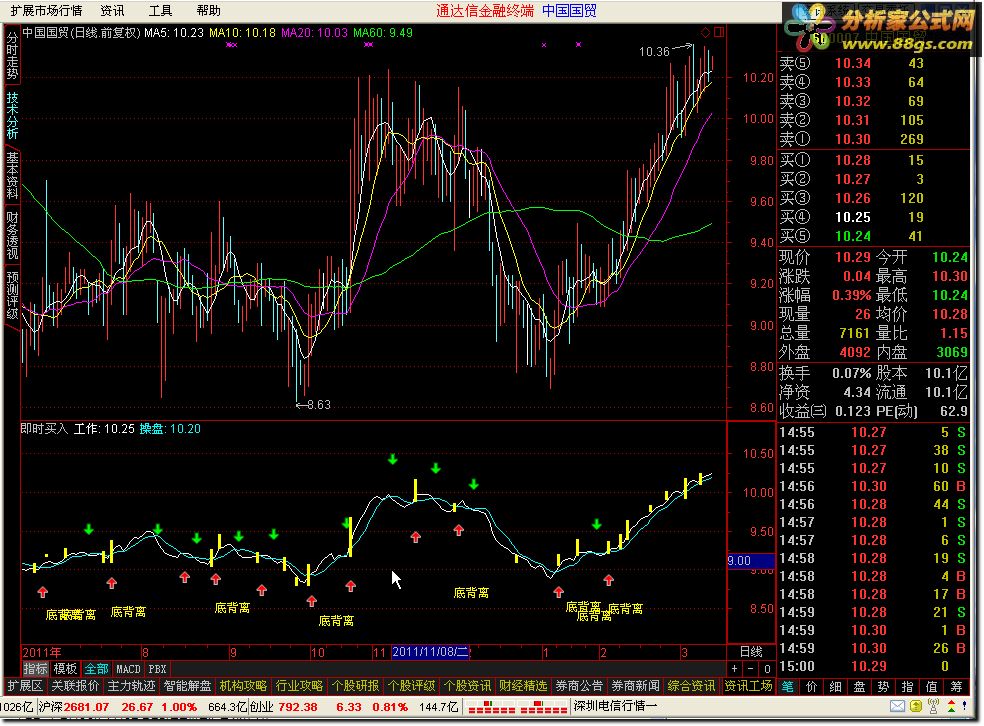The width and height of the screenshot is (984, 726).
Task: Switch to 财务透视 side tab
Action: coord(12,235)
